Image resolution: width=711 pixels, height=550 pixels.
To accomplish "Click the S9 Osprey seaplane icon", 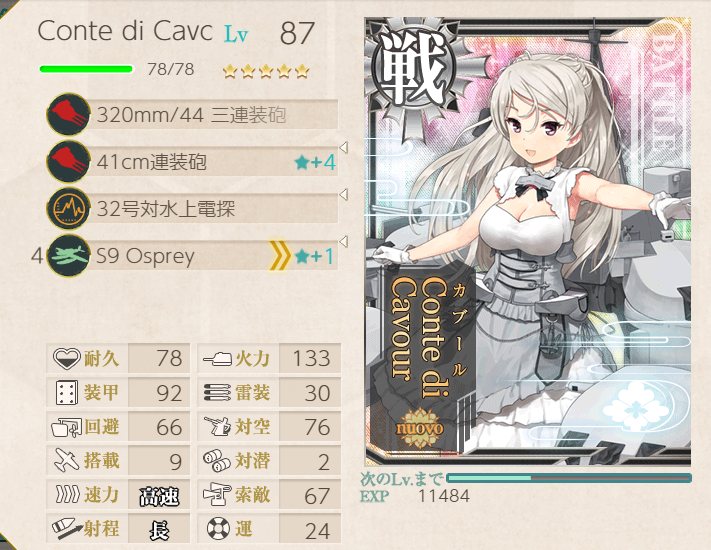I will click(68, 256).
